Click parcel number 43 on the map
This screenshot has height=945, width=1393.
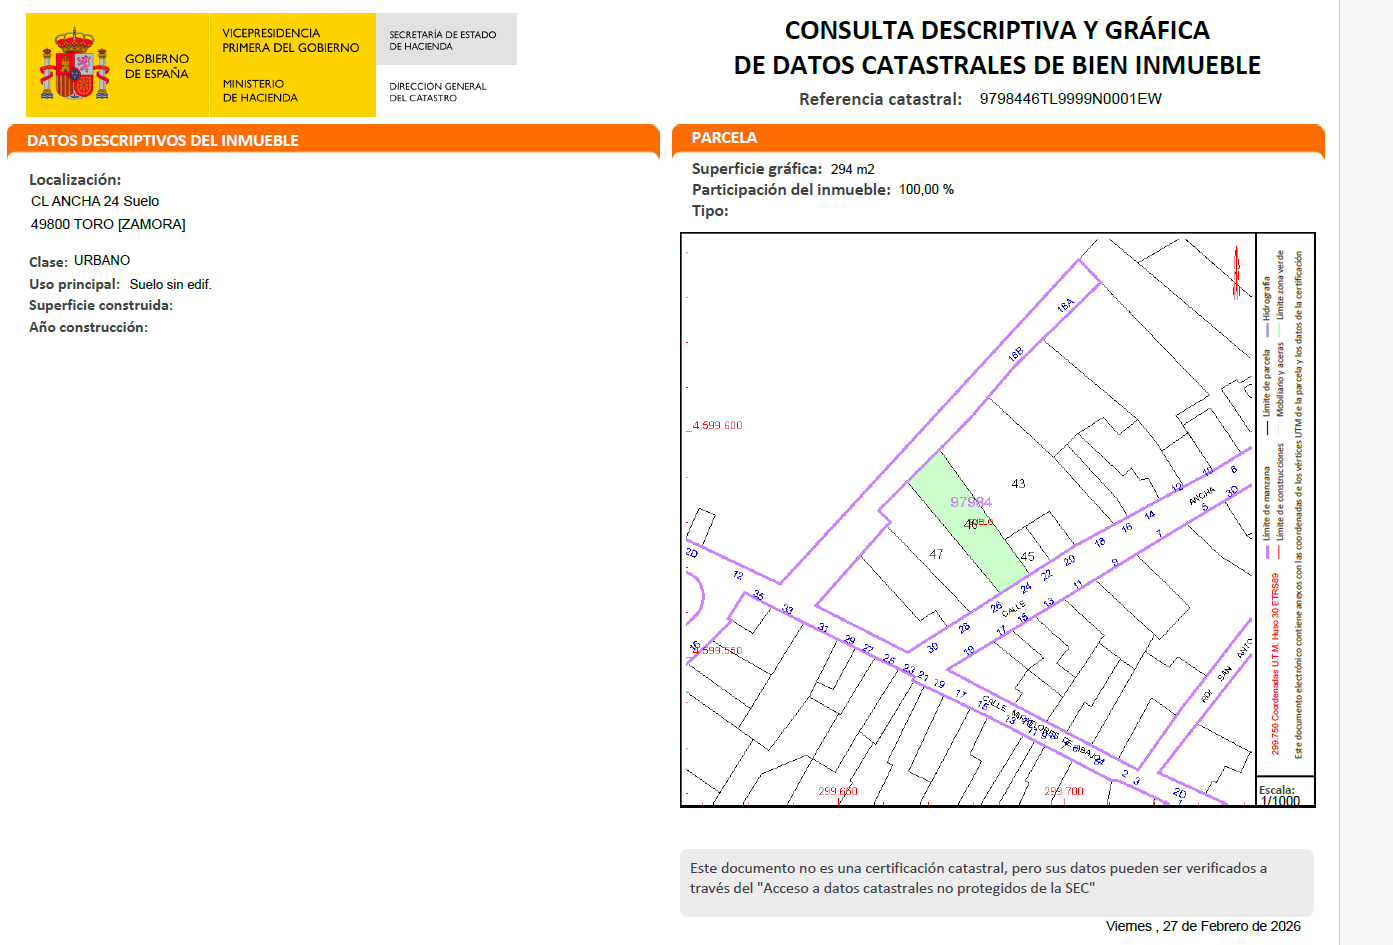1018,484
